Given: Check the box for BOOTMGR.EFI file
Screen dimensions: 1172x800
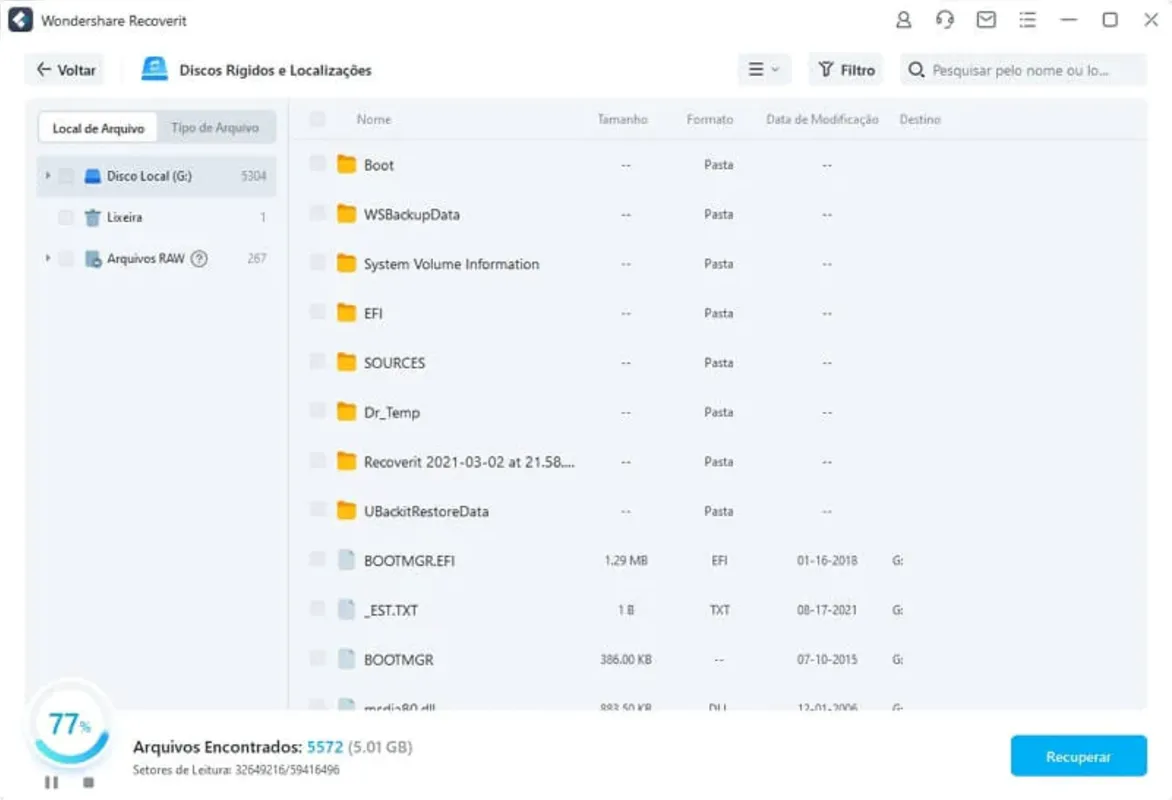Looking at the screenshot, I should tap(317, 559).
